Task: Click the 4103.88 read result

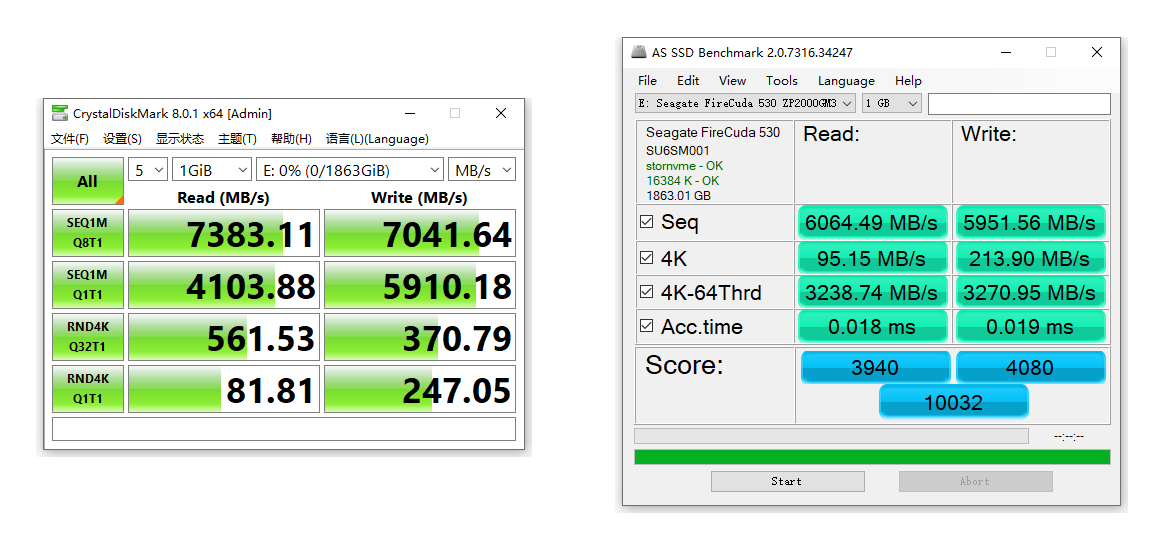Action: point(224,284)
